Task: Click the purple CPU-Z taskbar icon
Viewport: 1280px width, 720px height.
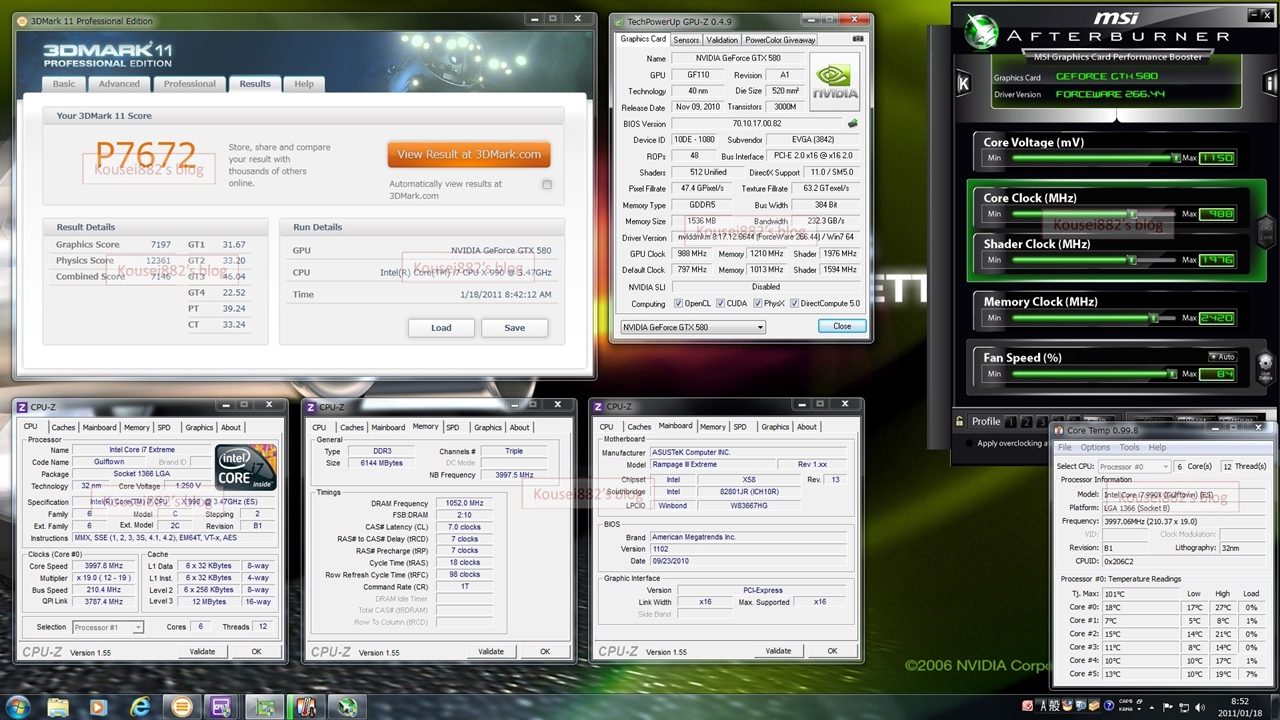Action: coord(223,707)
